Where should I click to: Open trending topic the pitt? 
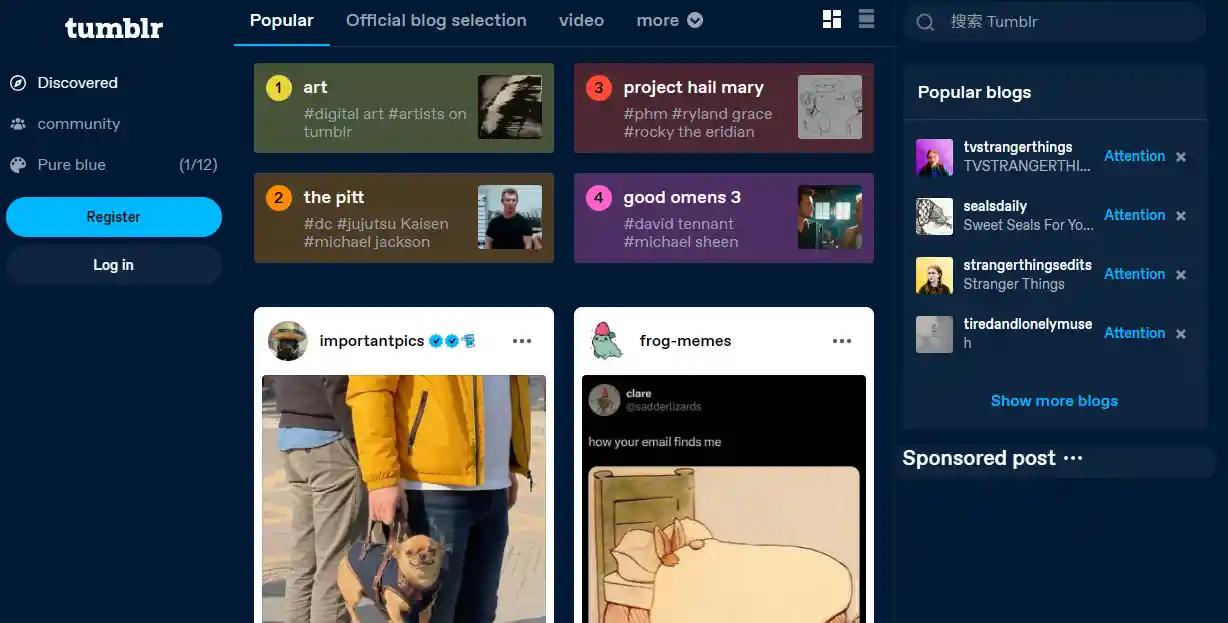point(404,218)
